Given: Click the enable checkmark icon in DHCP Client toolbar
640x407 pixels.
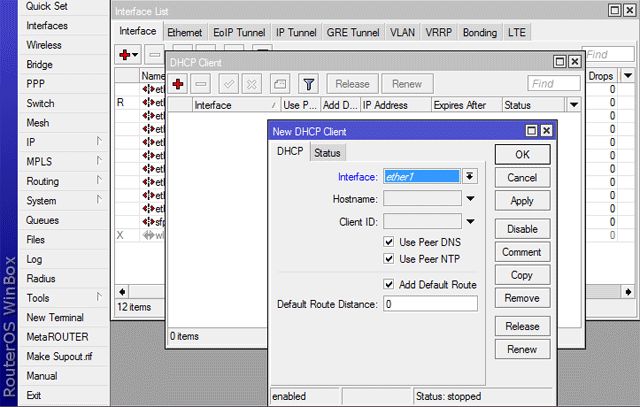Looking at the screenshot, I should point(229,85).
